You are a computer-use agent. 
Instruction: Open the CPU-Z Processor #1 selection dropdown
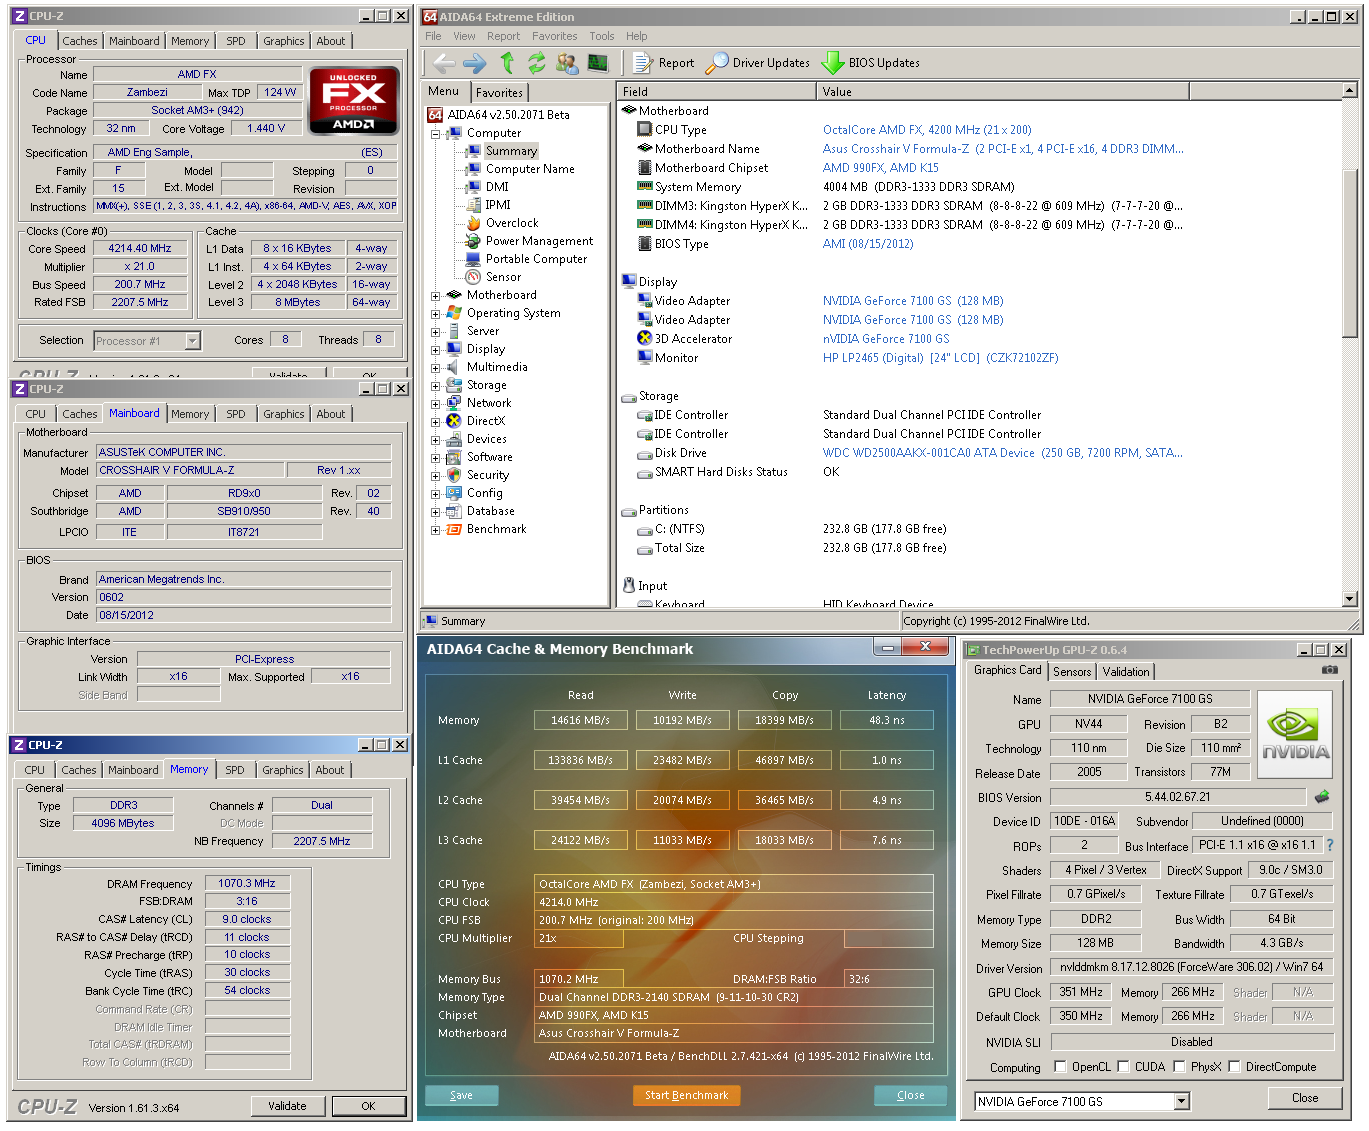pyautogui.click(x=193, y=341)
